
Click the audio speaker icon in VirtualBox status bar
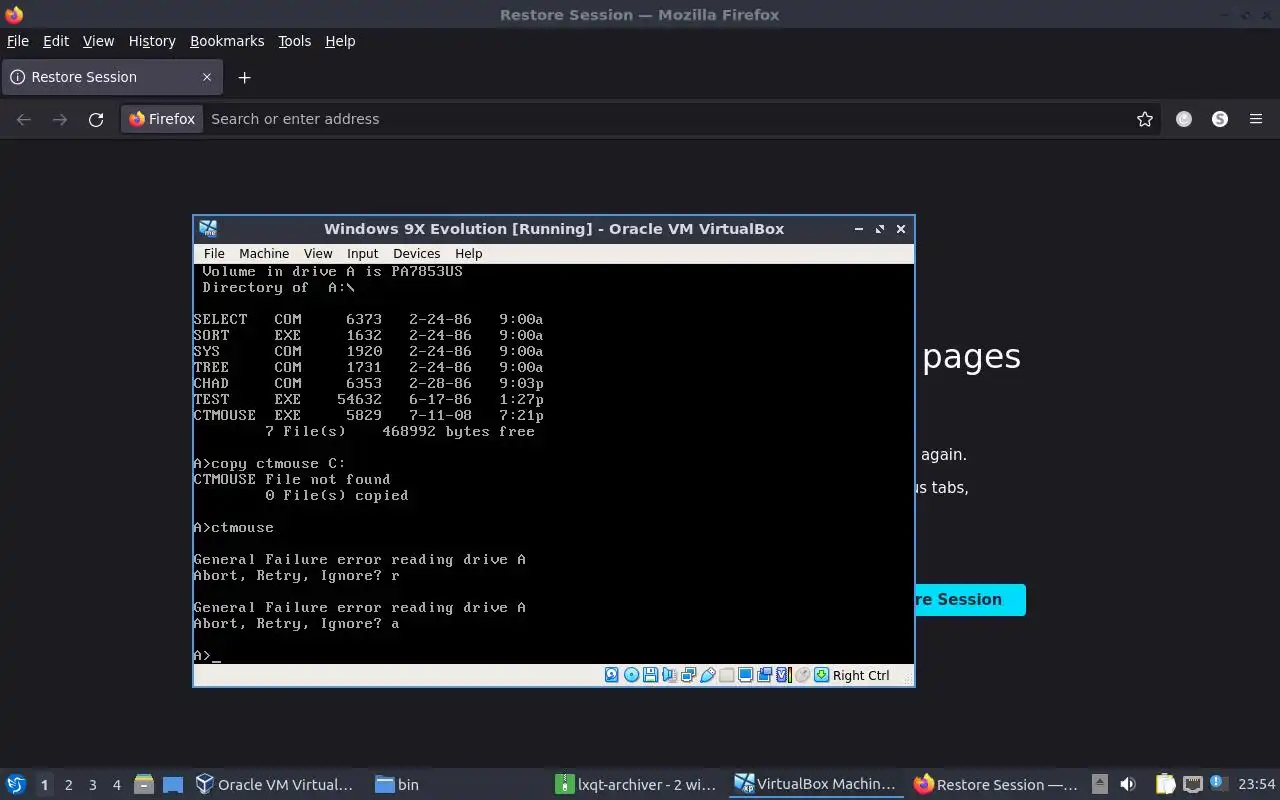point(669,675)
